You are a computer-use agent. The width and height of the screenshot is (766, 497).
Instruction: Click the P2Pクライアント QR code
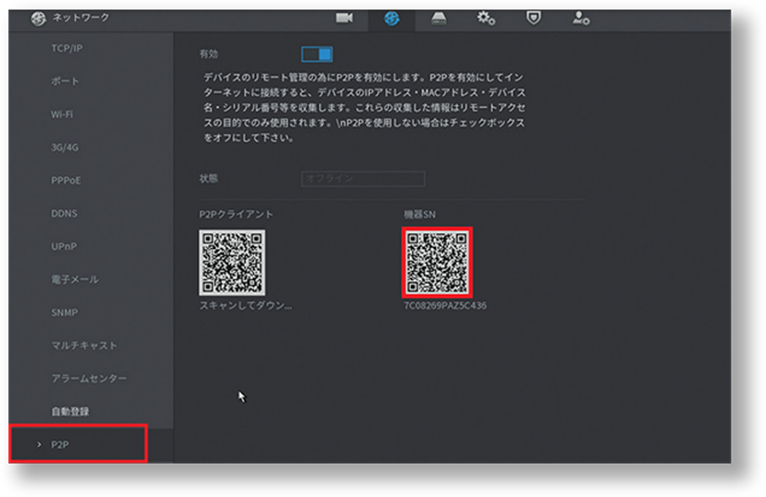click(232, 262)
